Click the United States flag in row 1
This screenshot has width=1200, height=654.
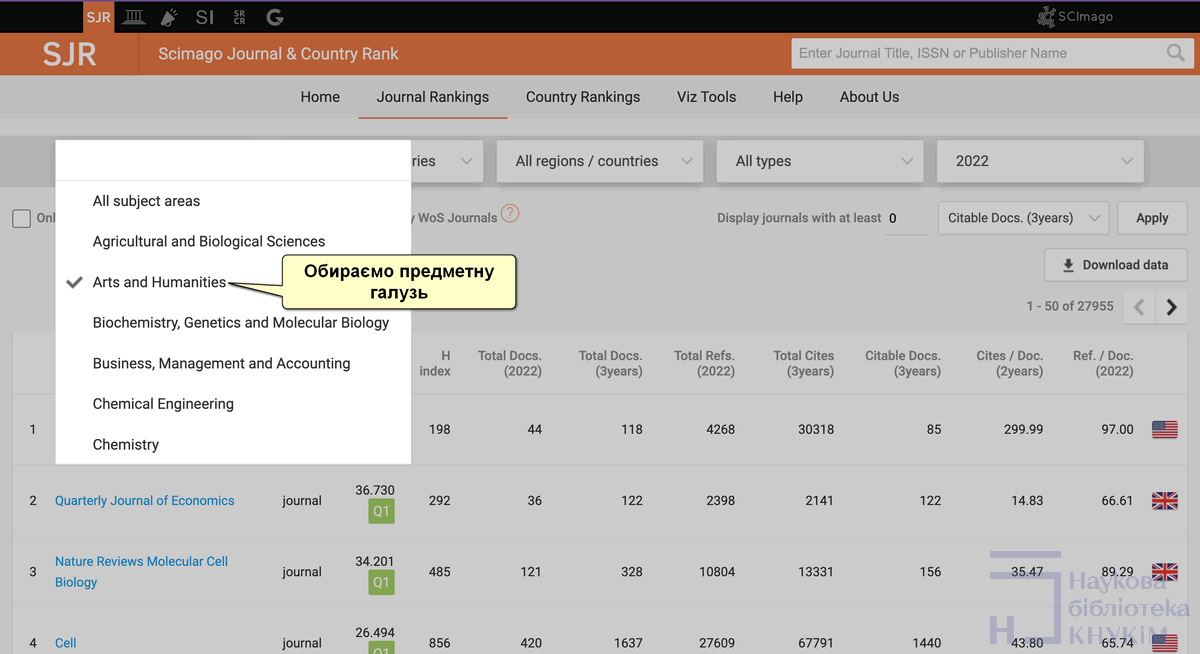point(1164,429)
